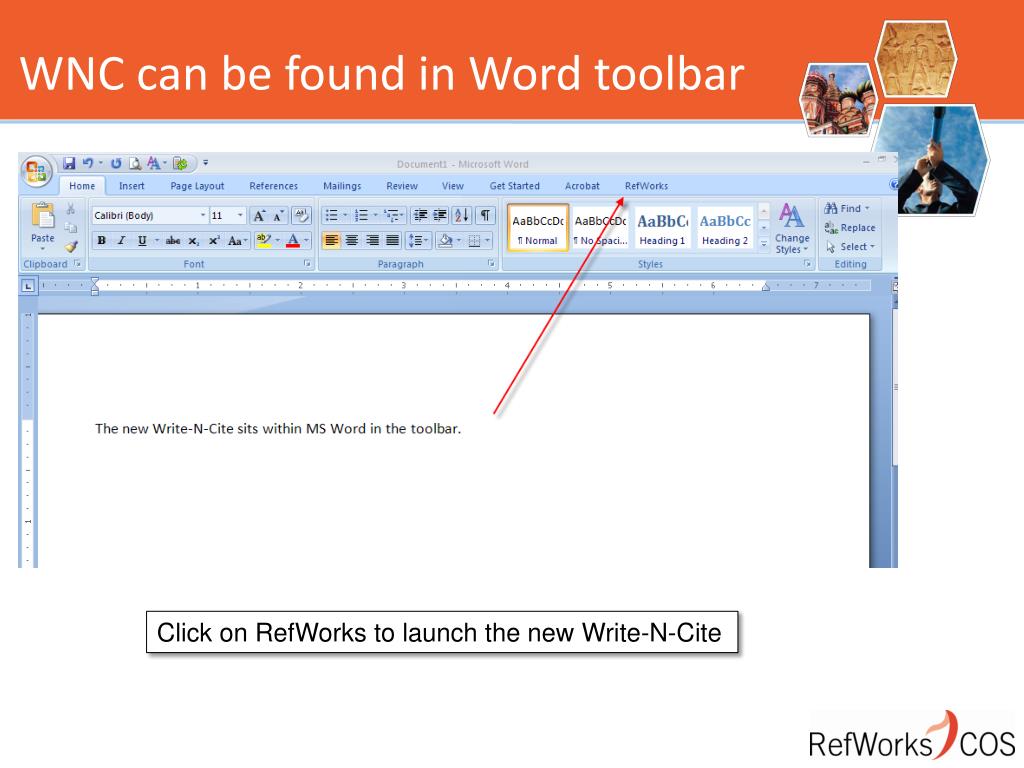
Task: Toggle Show/Hide paragraph marks
Action: pos(485,215)
